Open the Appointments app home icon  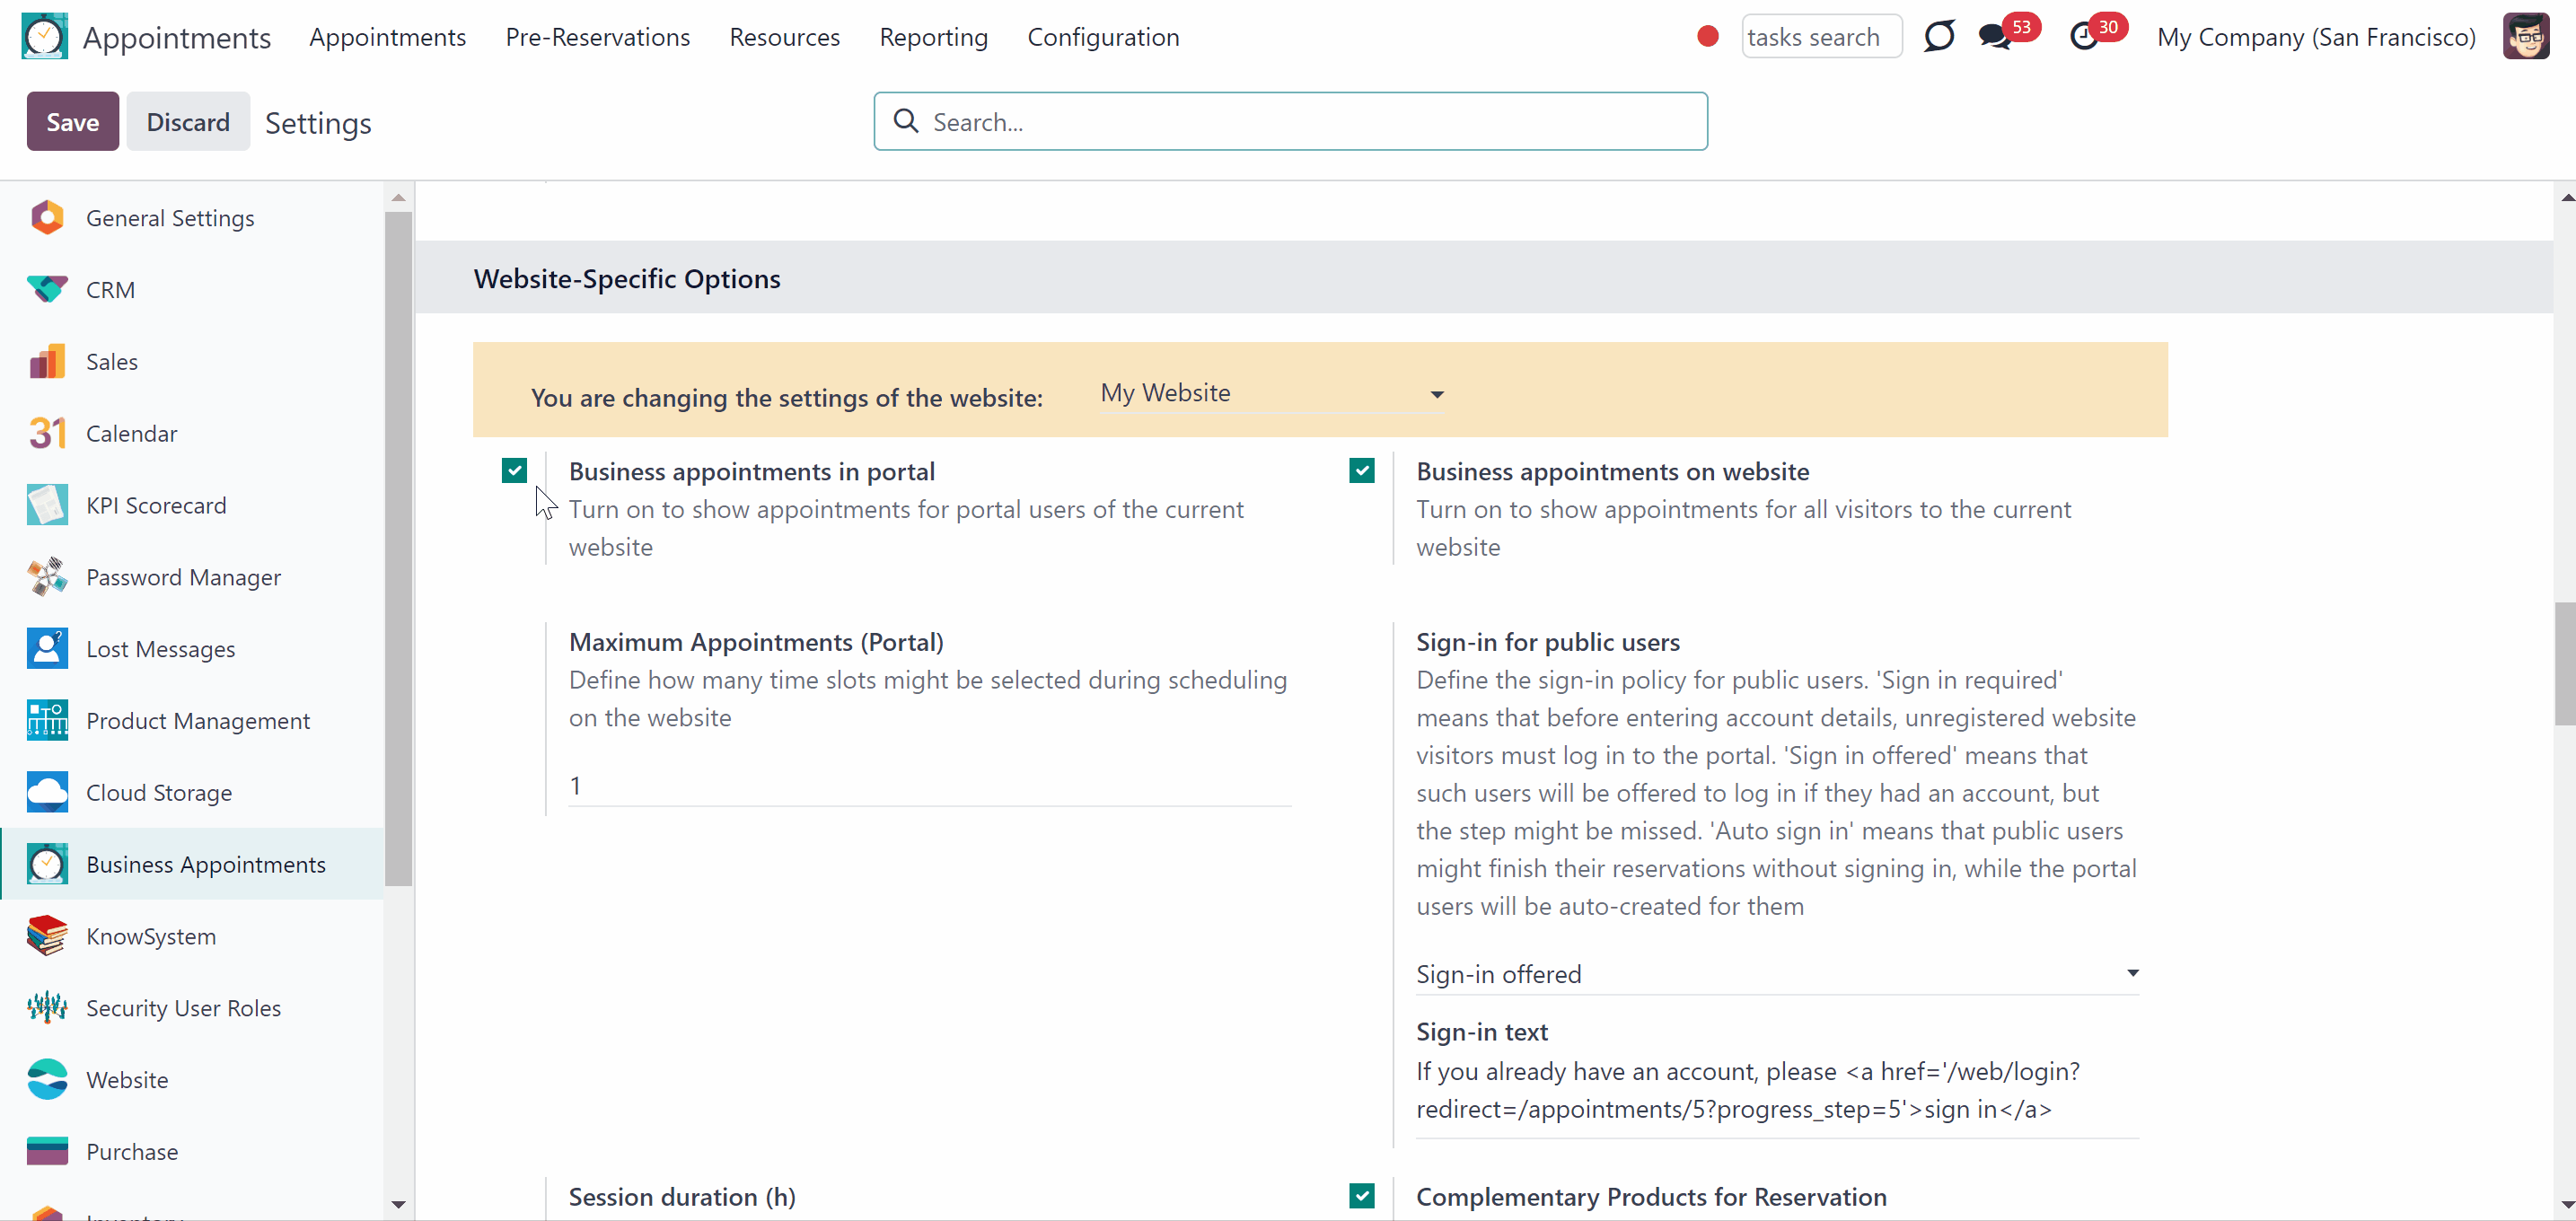45,37
